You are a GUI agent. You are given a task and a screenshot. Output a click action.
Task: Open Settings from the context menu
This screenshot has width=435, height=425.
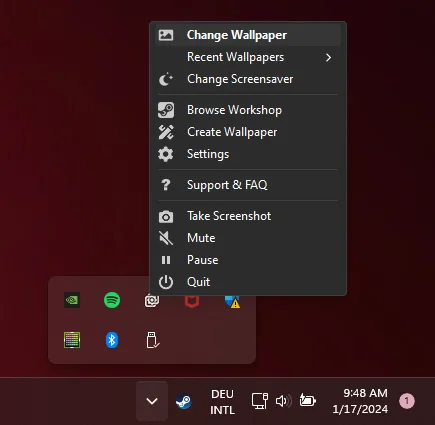248,154
